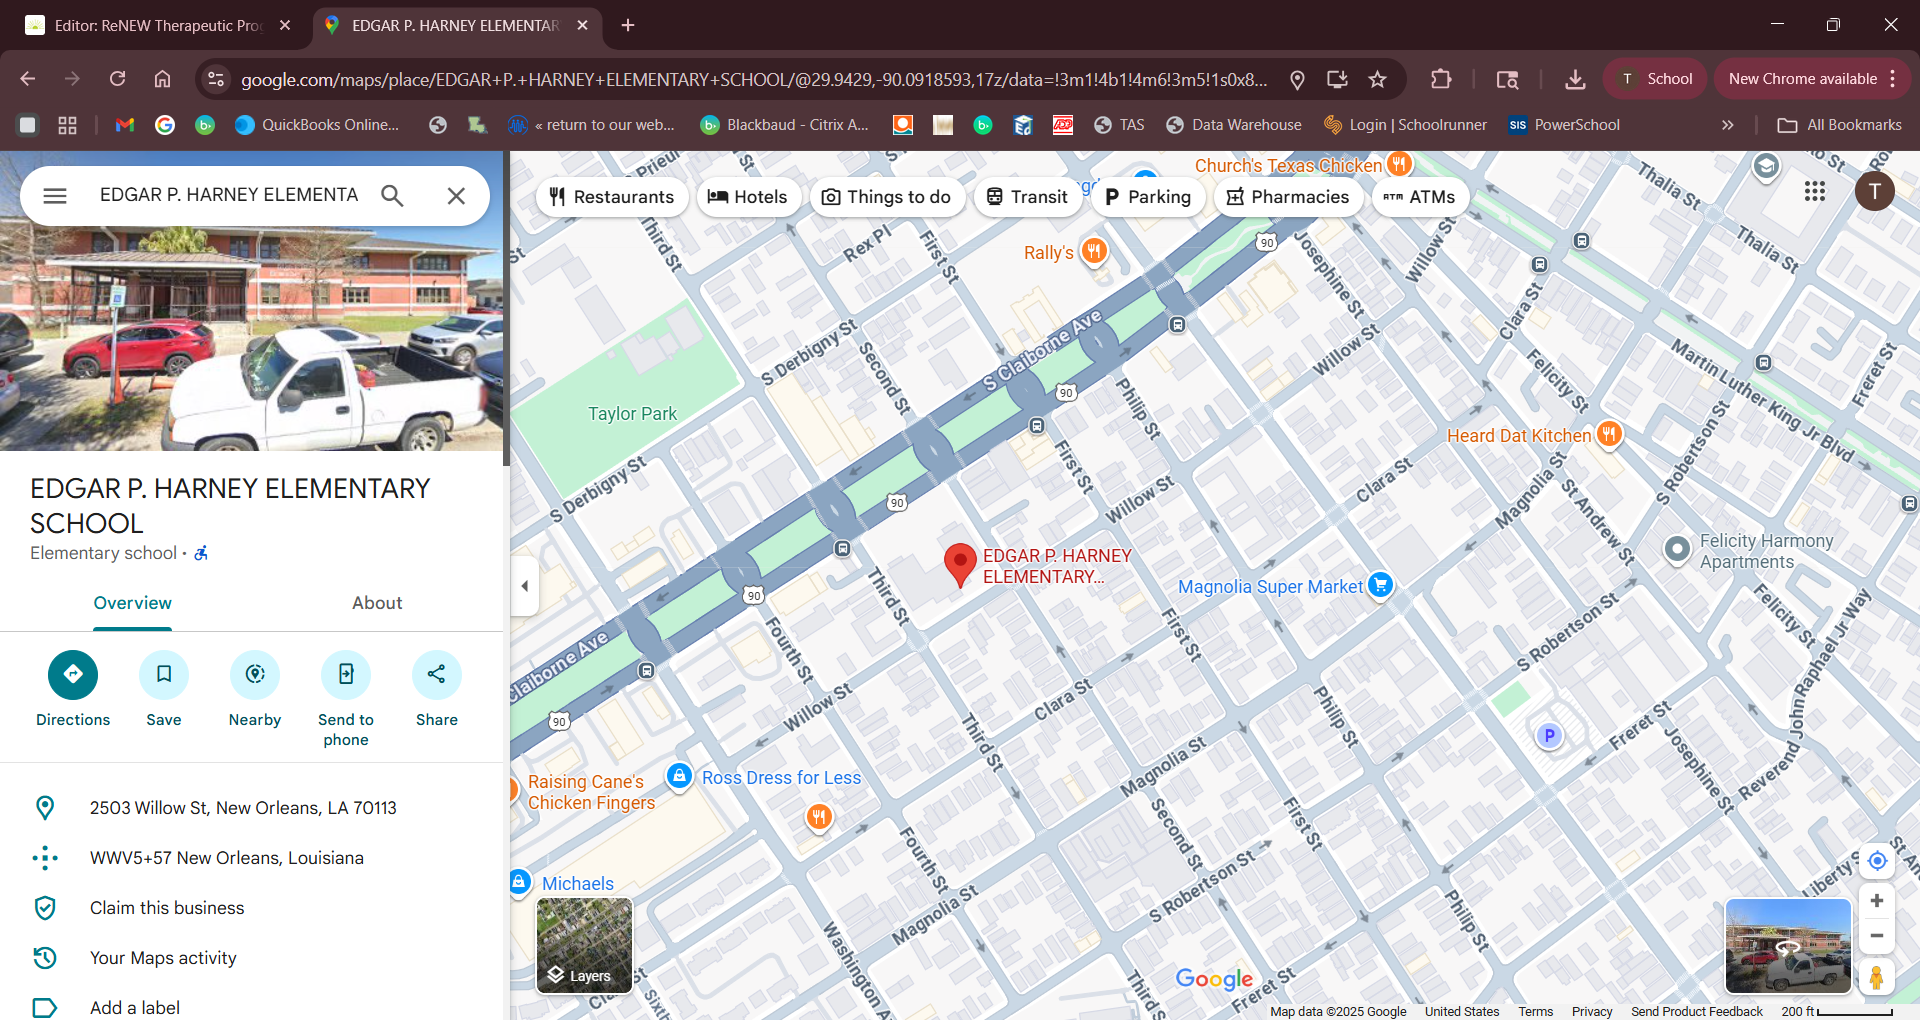
Task: Show Transit options
Action: 1028,197
